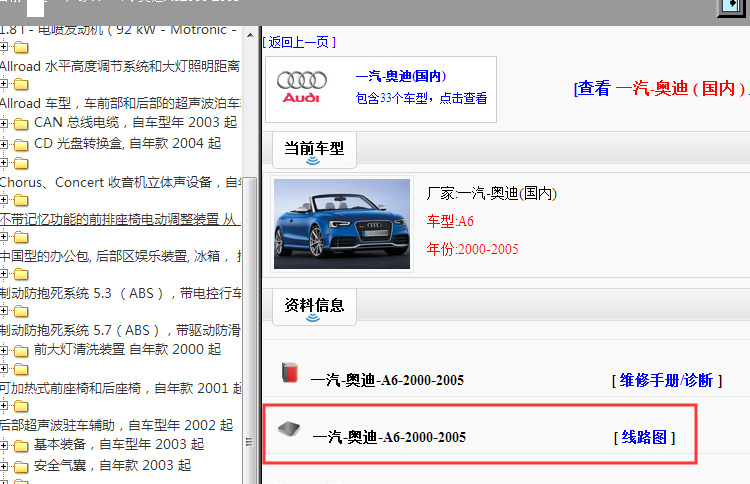
Task: Click the blue Audi convertible thumbnail
Action: pyautogui.click(x=342, y=224)
